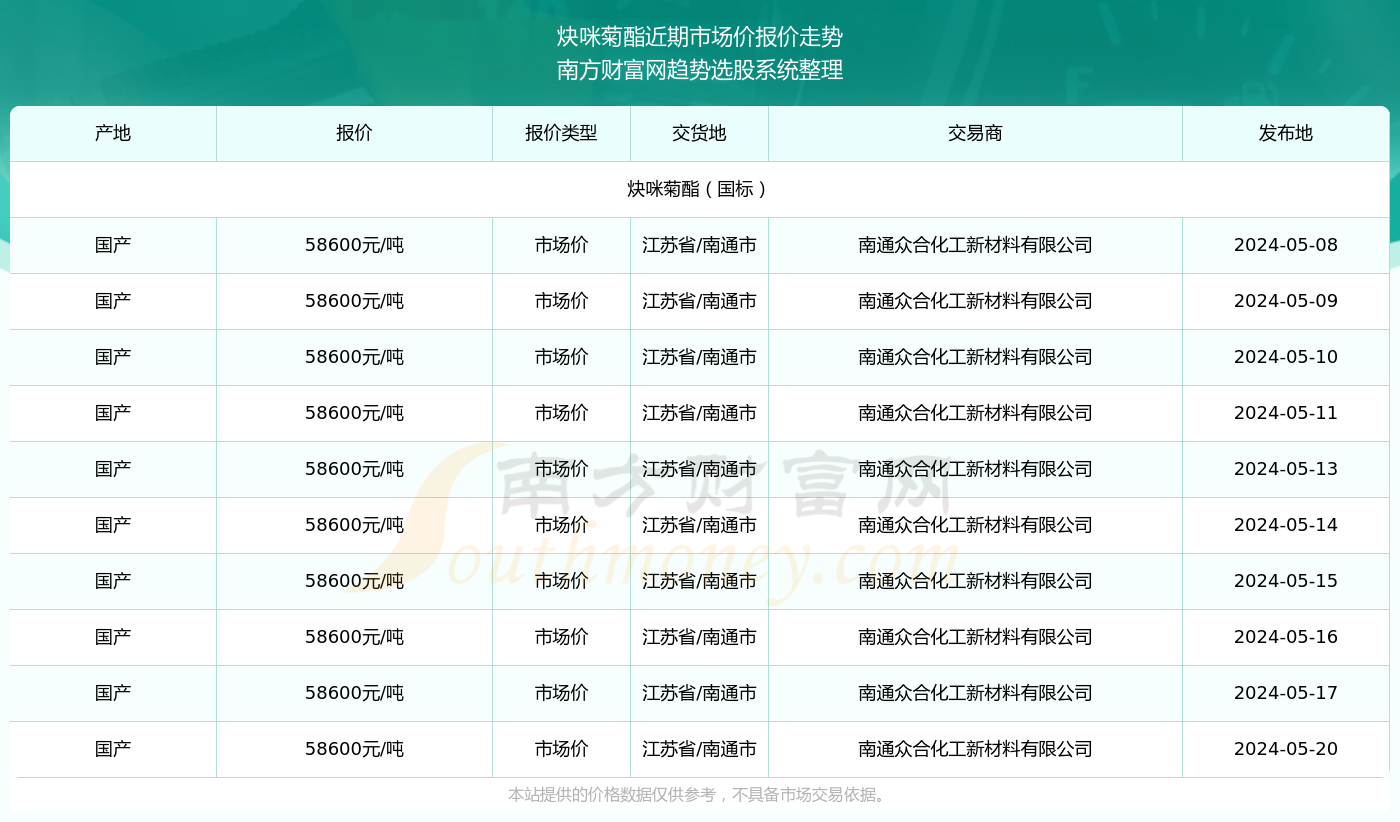The image size is (1400, 822).
Task: Click 市场价 in the 2024-05-15 row
Action: click(x=561, y=581)
